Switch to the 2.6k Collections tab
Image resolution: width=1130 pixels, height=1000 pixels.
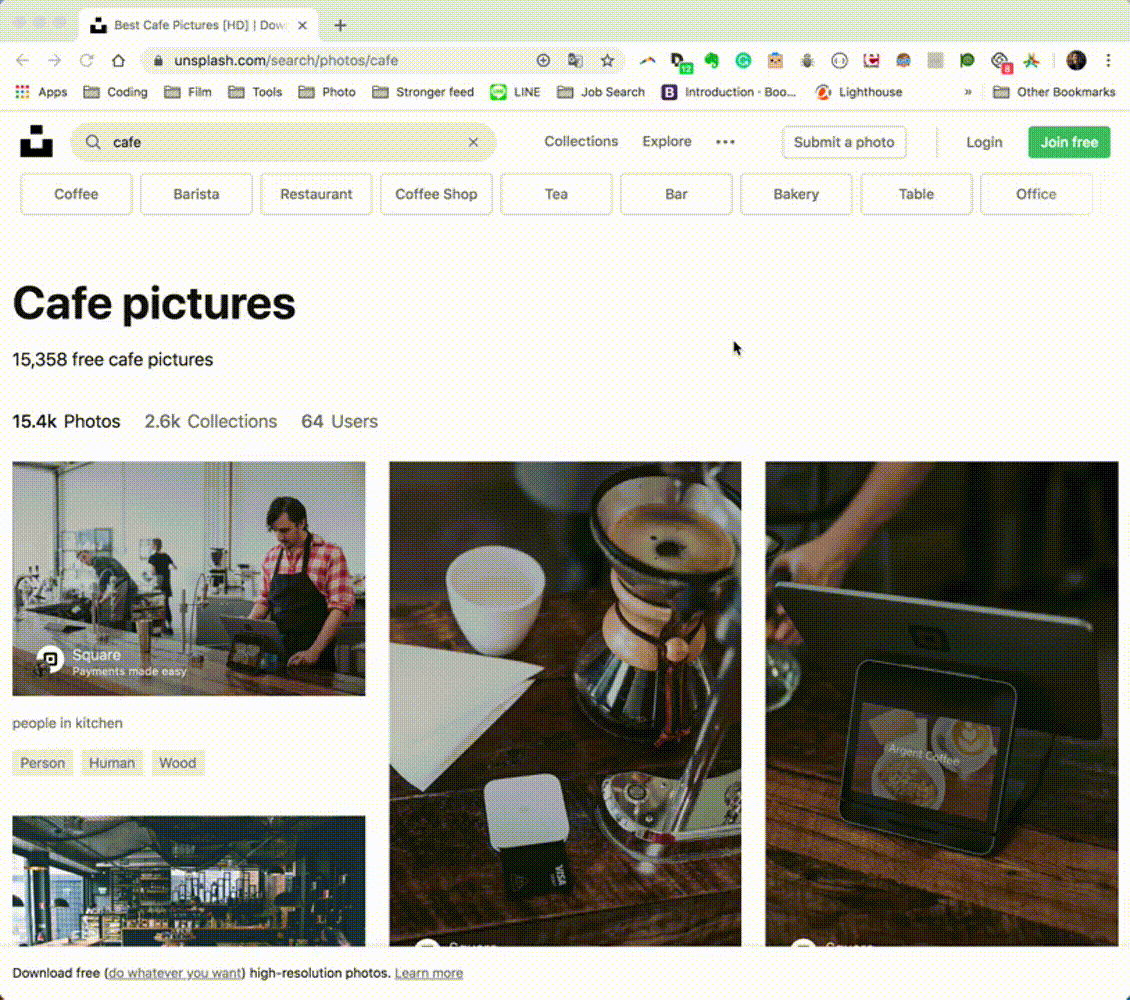click(x=210, y=421)
